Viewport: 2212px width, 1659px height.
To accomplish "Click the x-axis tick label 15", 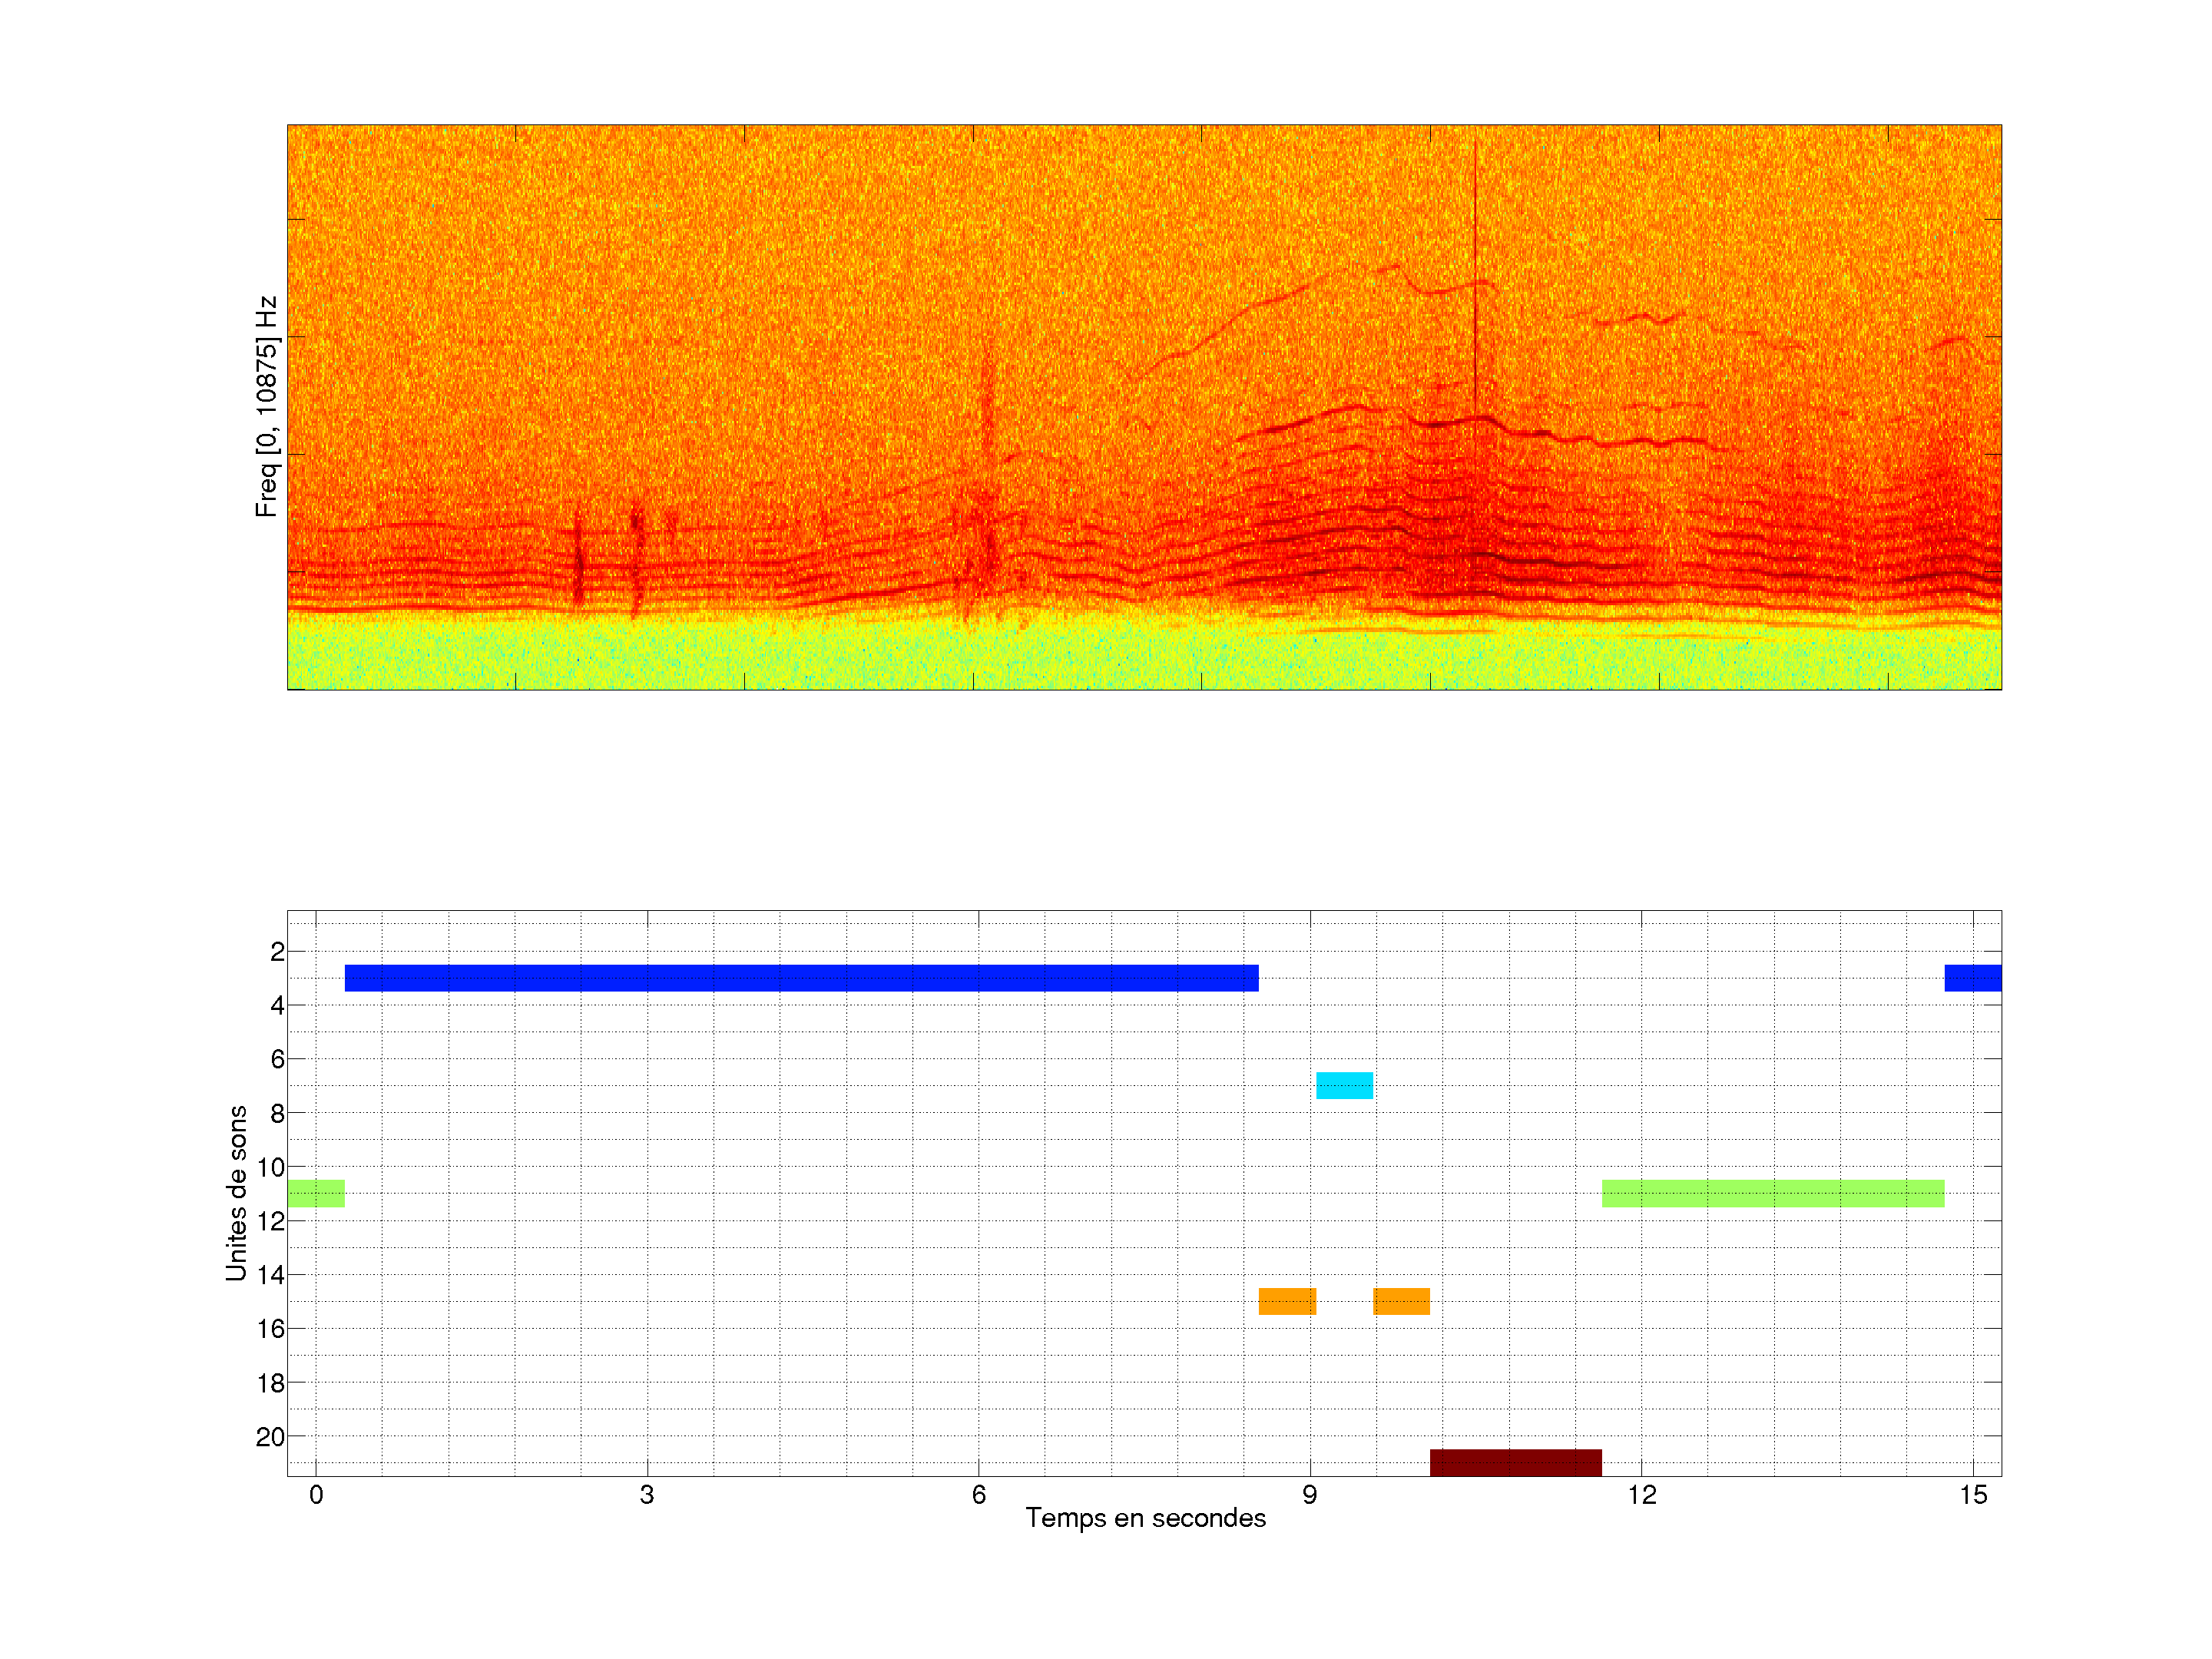I will (x=1973, y=1495).
